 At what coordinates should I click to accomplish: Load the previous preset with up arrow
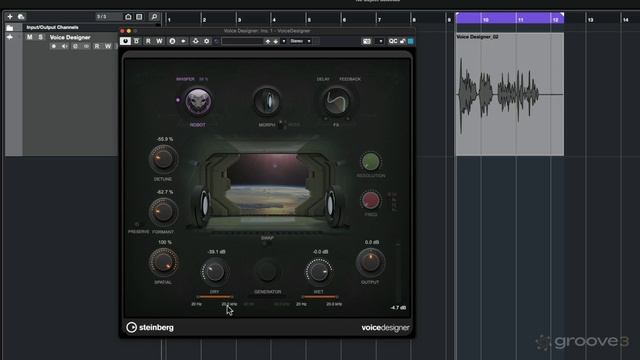(268, 41)
